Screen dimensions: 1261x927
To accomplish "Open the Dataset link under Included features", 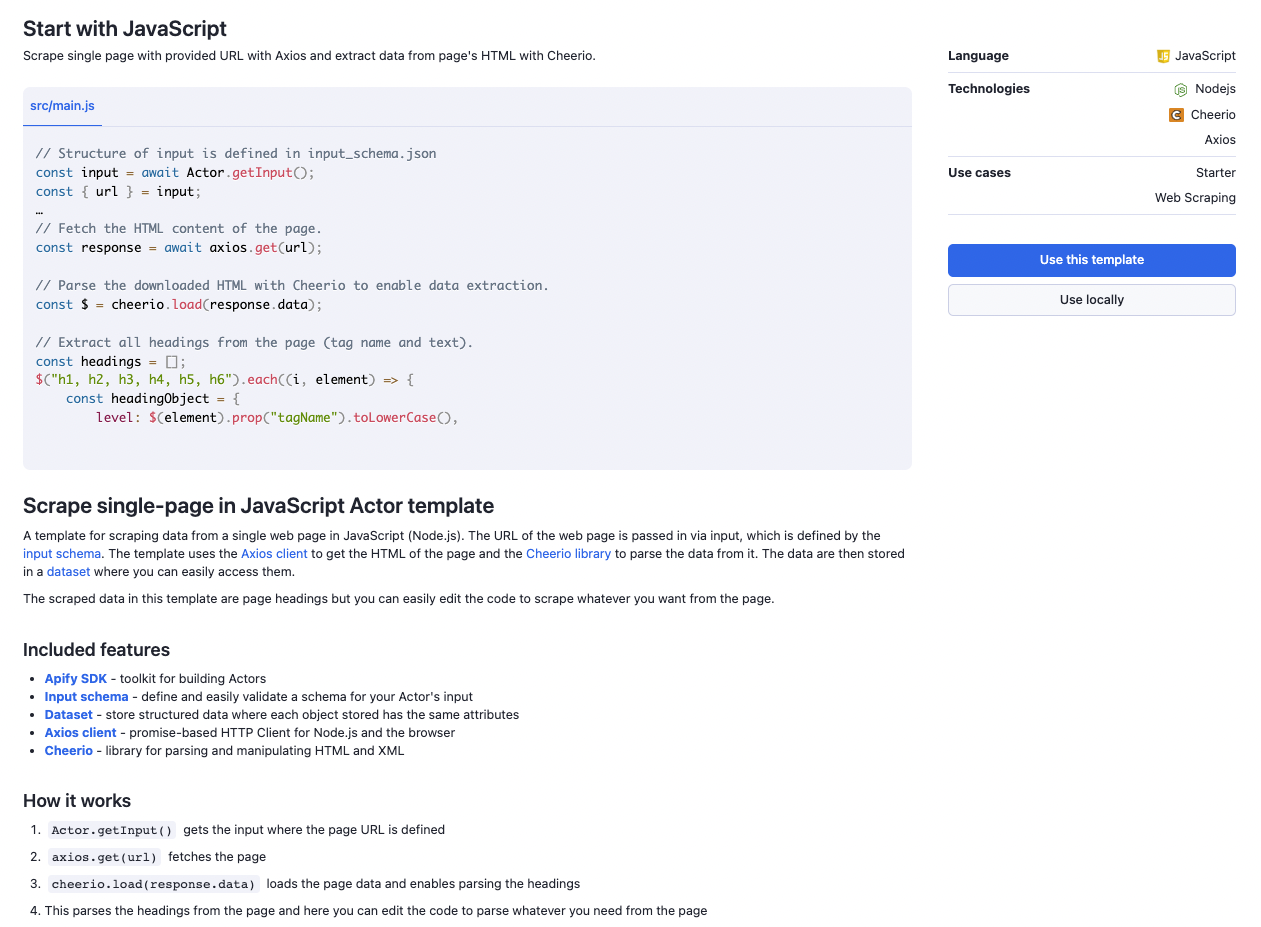I will pyautogui.click(x=68, y=714).
